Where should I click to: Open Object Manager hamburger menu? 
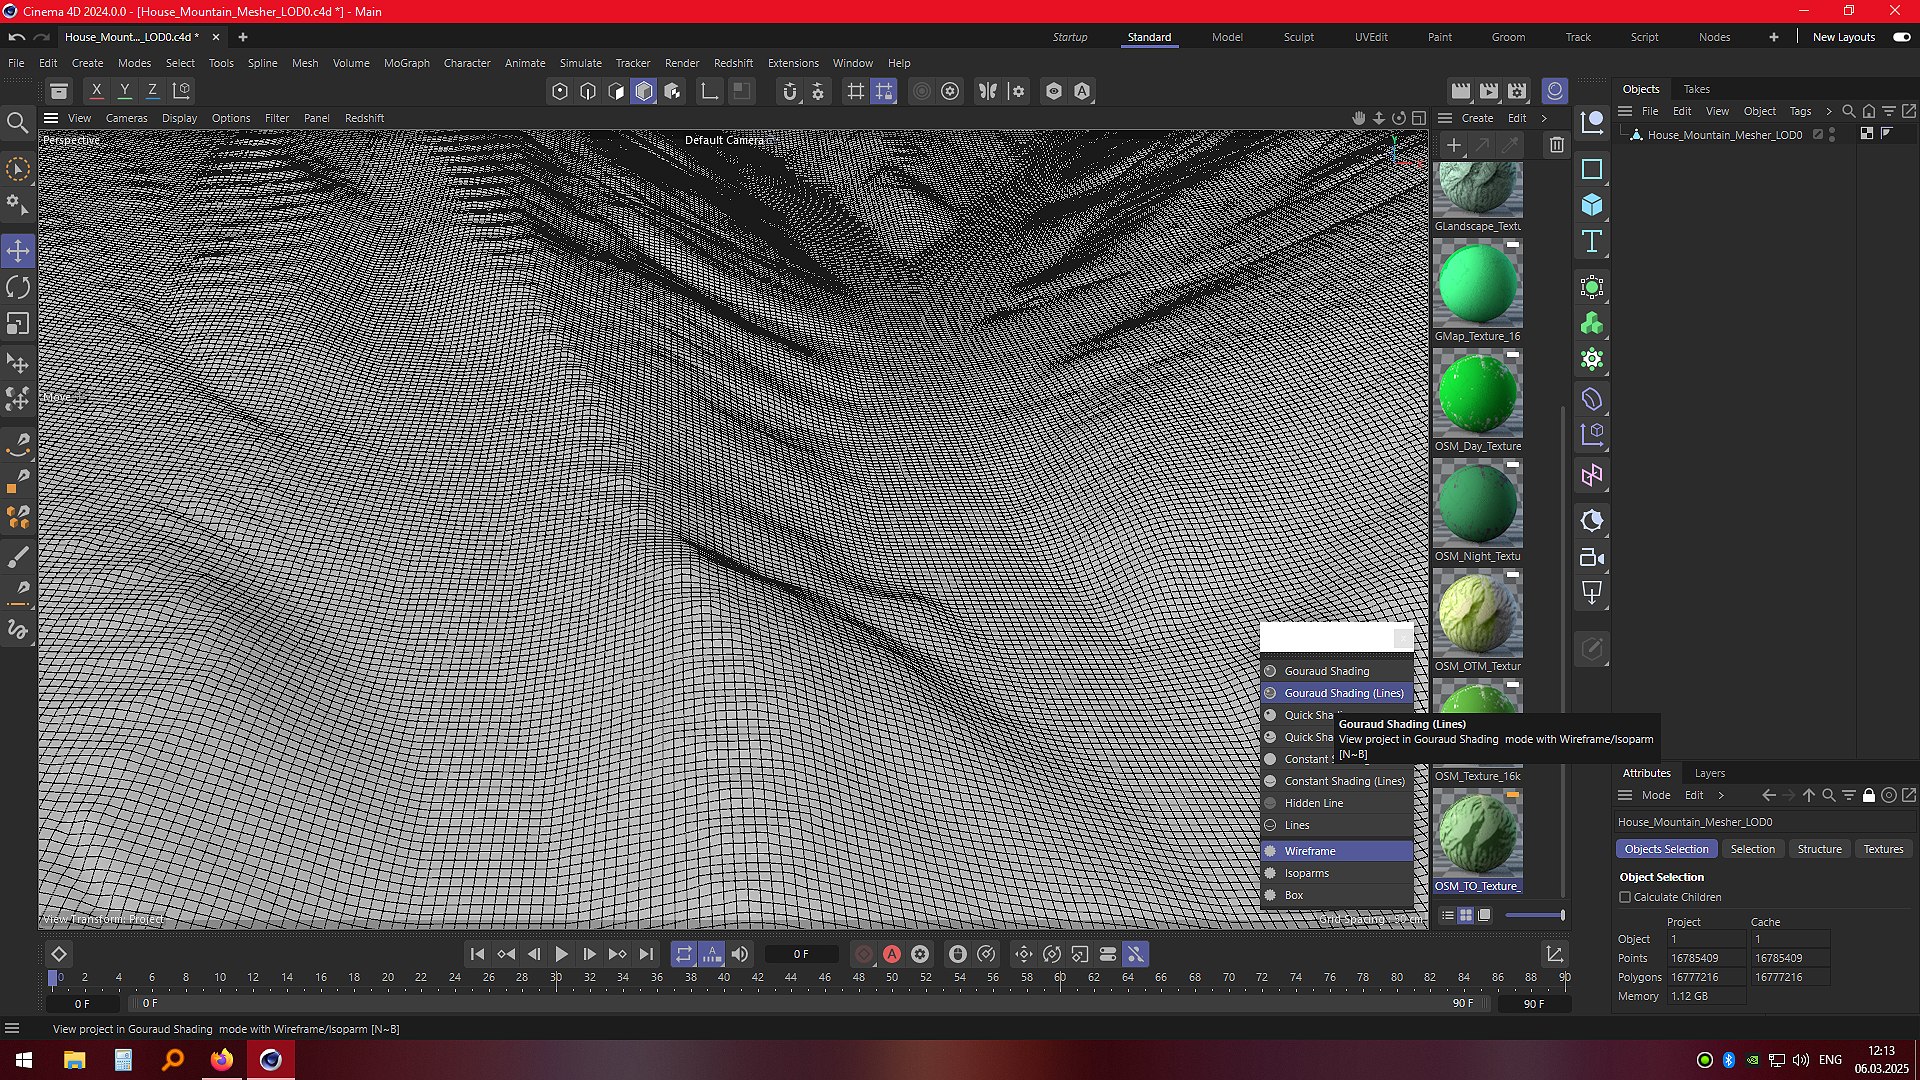coord(1625,111)
